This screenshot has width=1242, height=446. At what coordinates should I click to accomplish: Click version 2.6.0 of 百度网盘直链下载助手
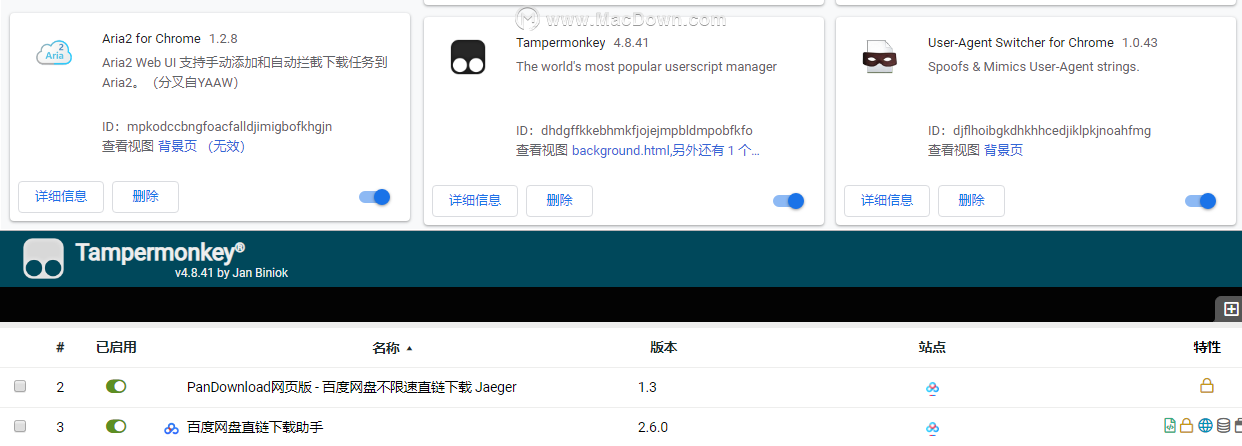(x=652, y=428)
